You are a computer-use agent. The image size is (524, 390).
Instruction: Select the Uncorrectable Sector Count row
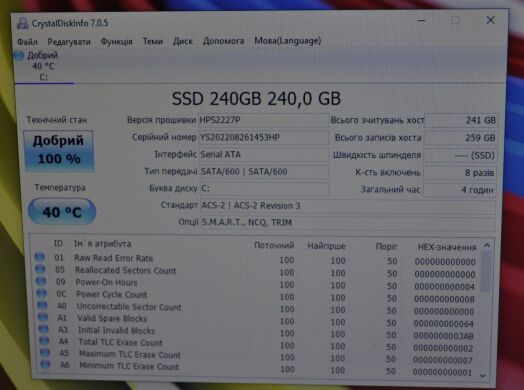click(256, 308)
